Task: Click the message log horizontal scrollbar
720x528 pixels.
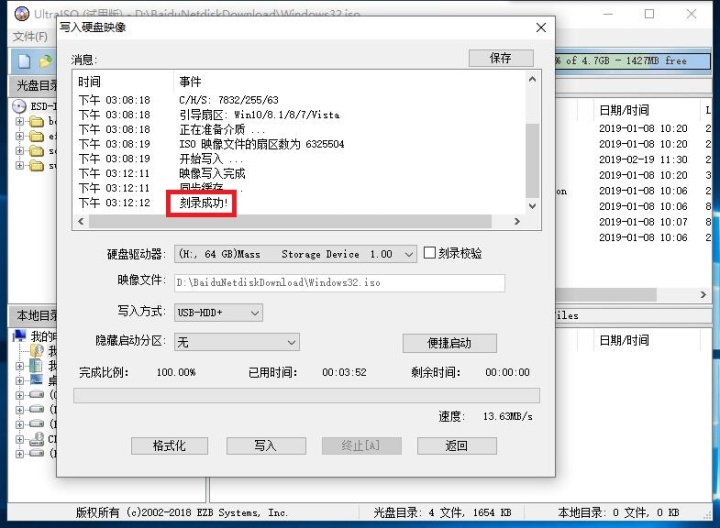Action: click(290, 221)
